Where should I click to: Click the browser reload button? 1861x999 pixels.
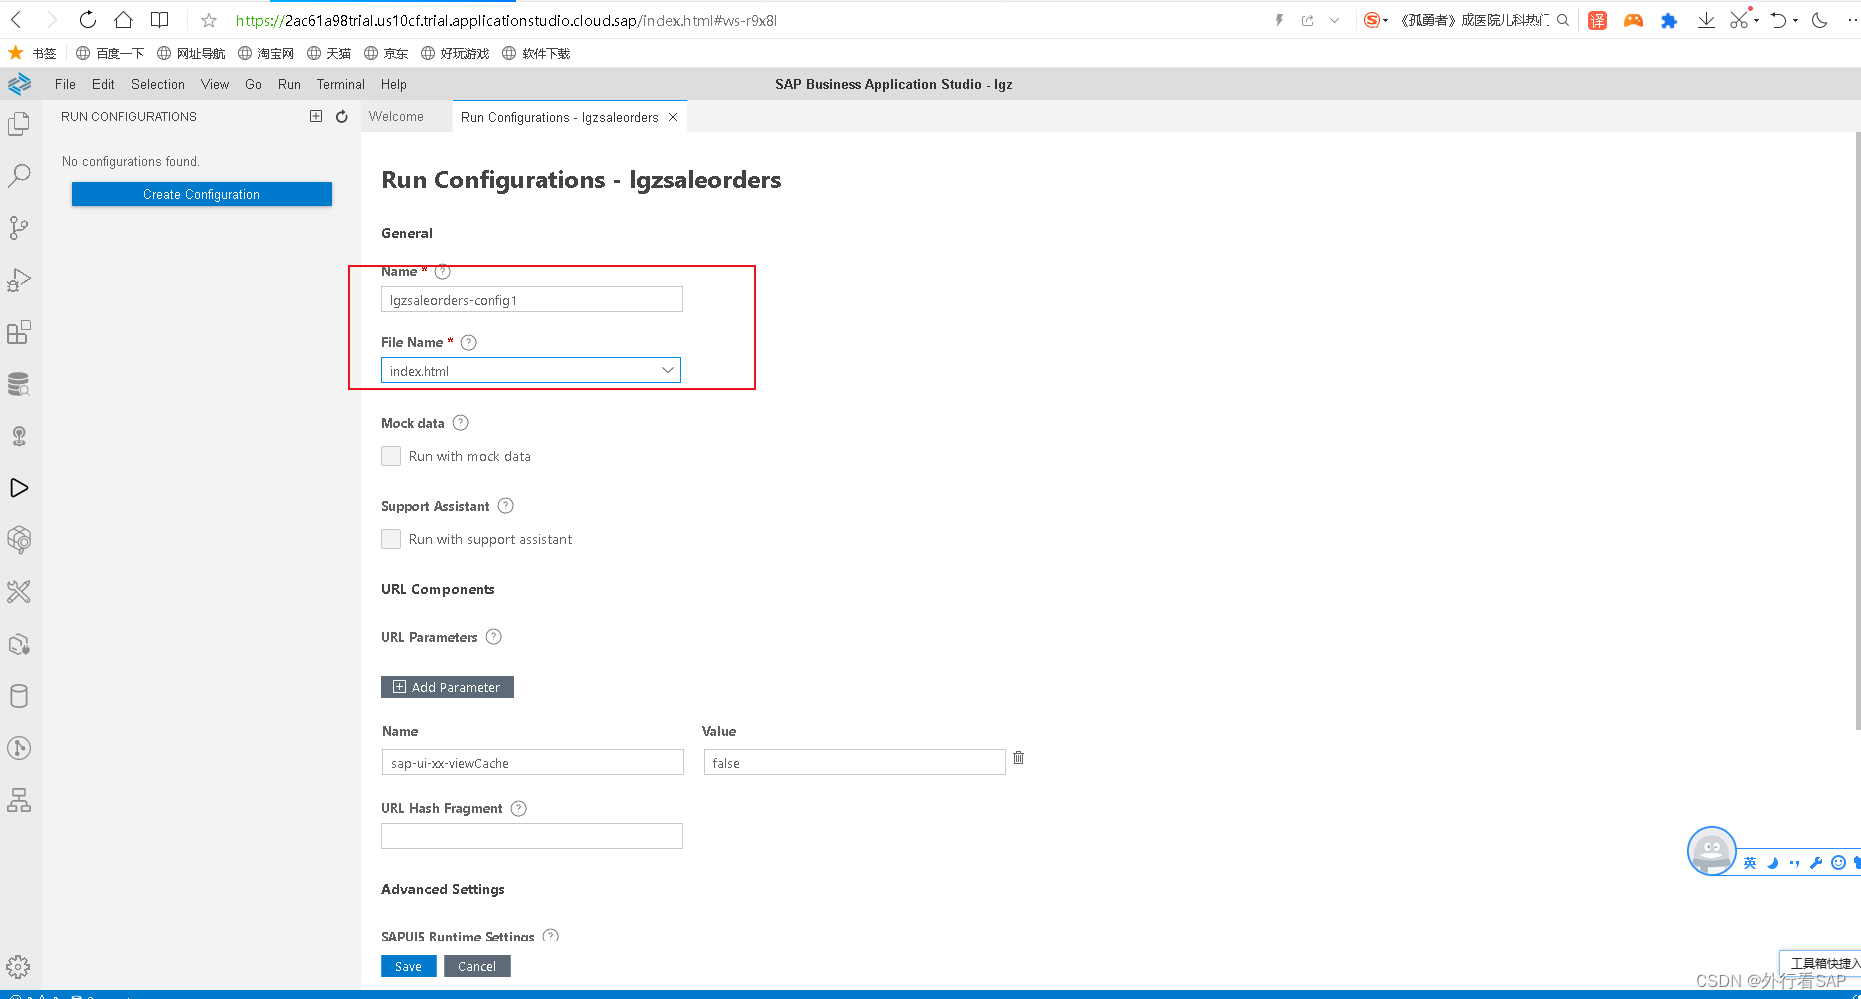(x=88, y=20)
